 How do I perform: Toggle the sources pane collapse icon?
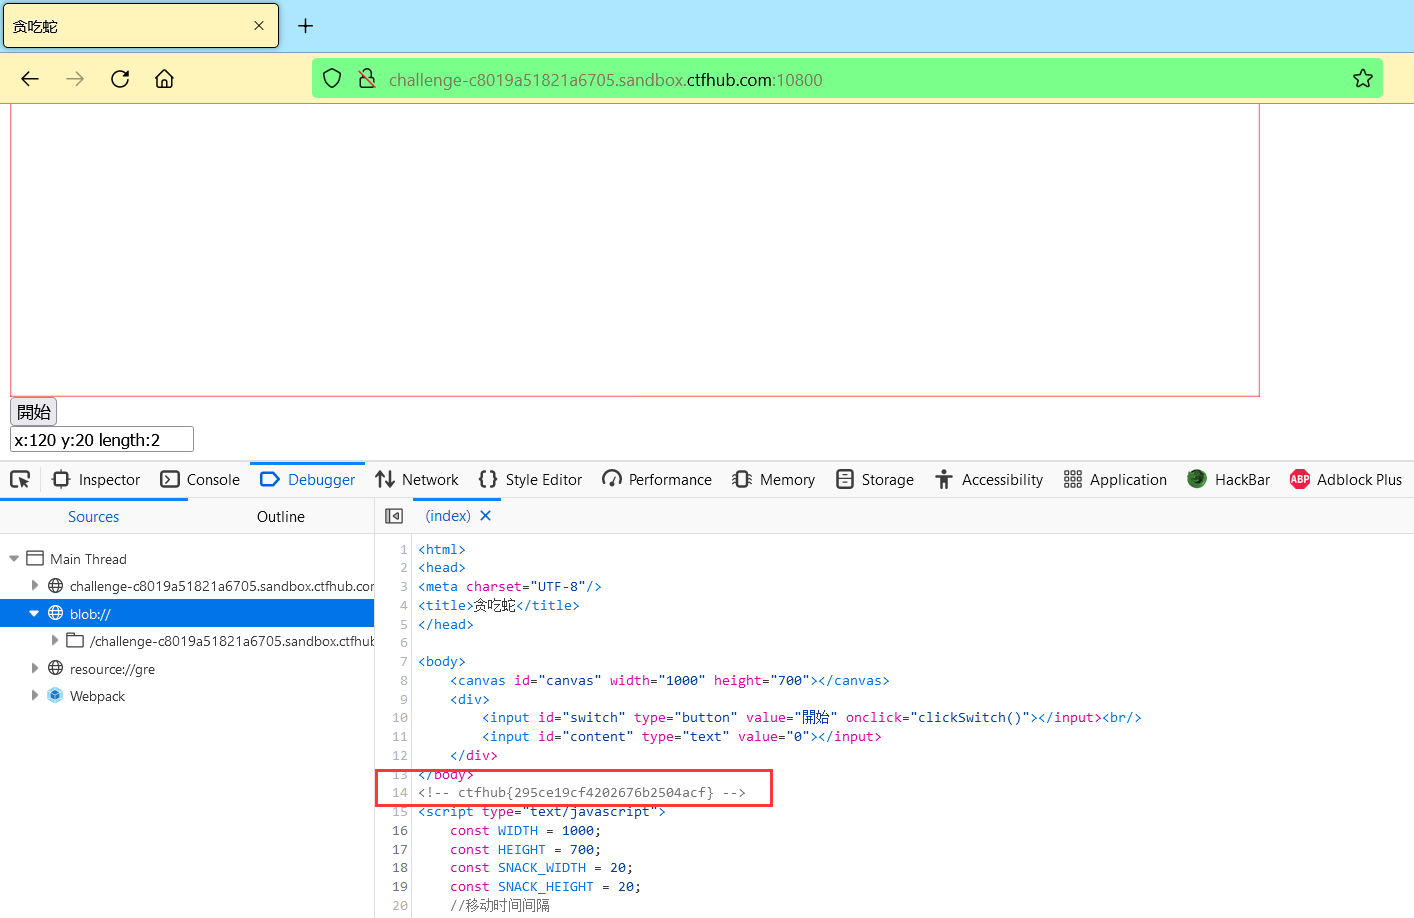click(394, 516)
